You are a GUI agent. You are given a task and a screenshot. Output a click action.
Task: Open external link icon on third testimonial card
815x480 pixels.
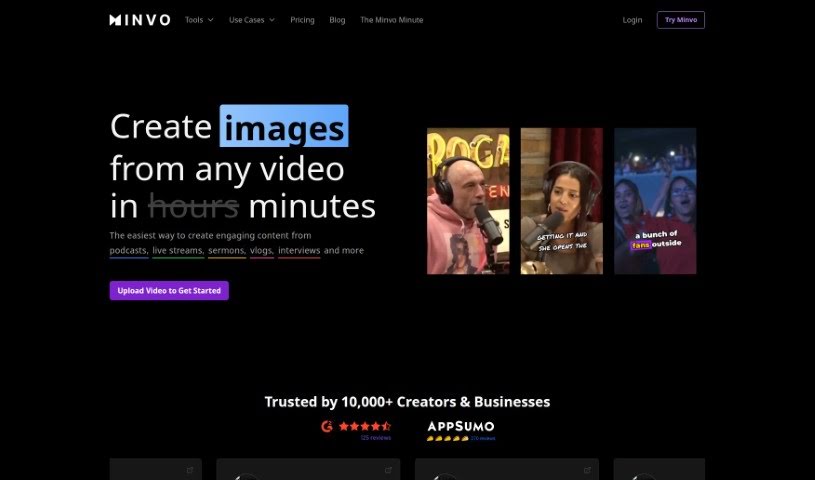(x=587, y=469)
